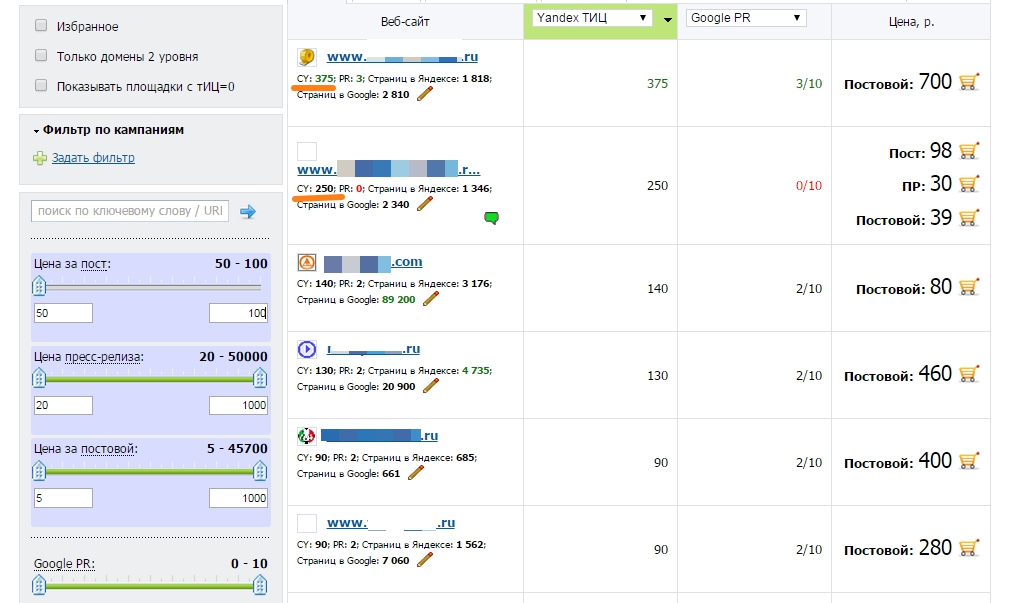Click pencil edit icon for site with 2 810 Google pages

pos(424,94)
